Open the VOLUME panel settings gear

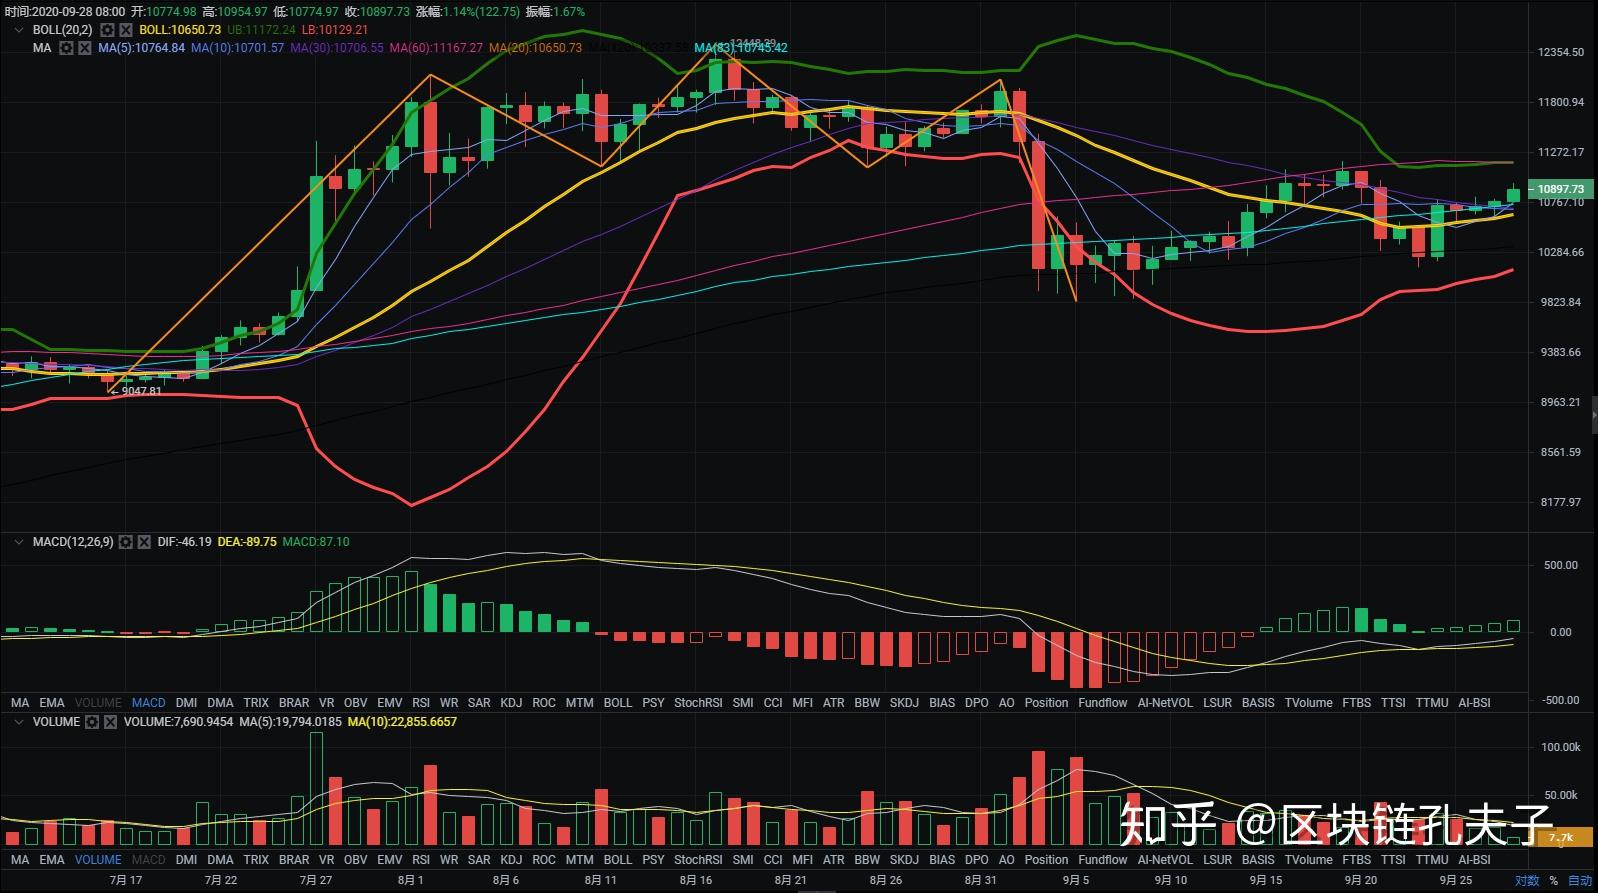pos(92,722)
